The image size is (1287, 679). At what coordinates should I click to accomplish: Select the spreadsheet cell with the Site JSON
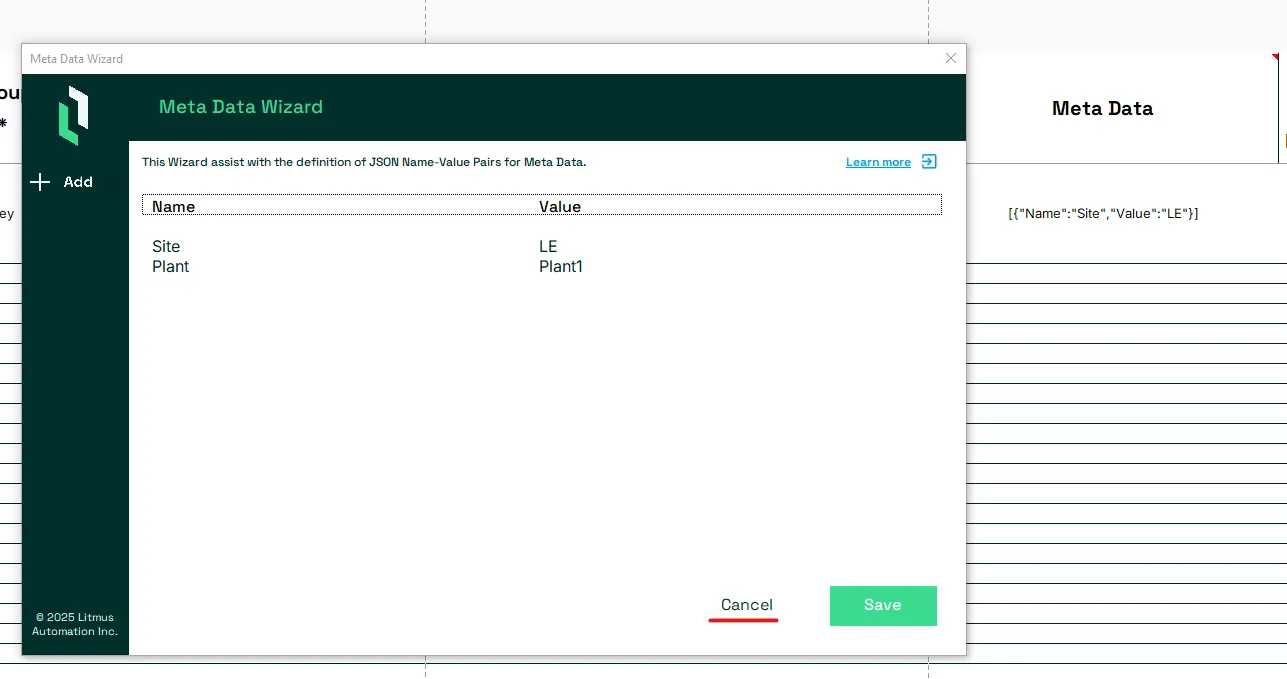[x=1103, y=213]
